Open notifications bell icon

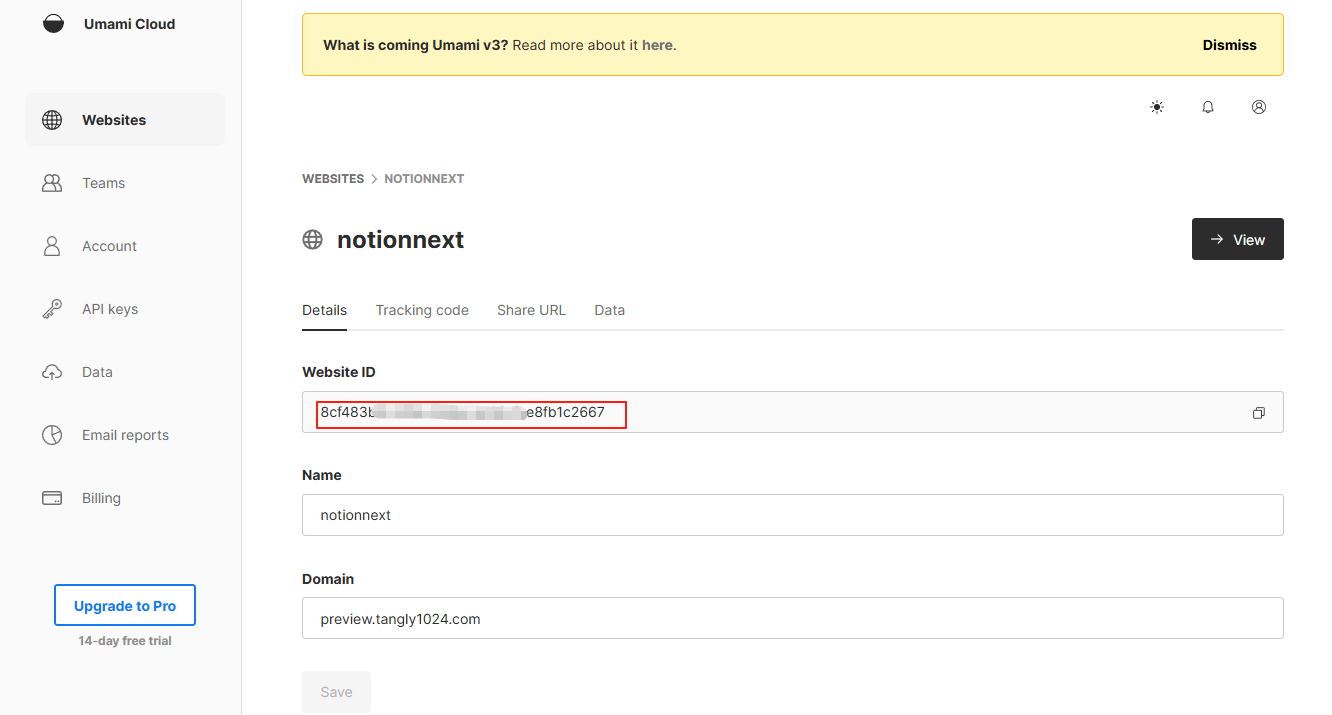[1208, 107]
